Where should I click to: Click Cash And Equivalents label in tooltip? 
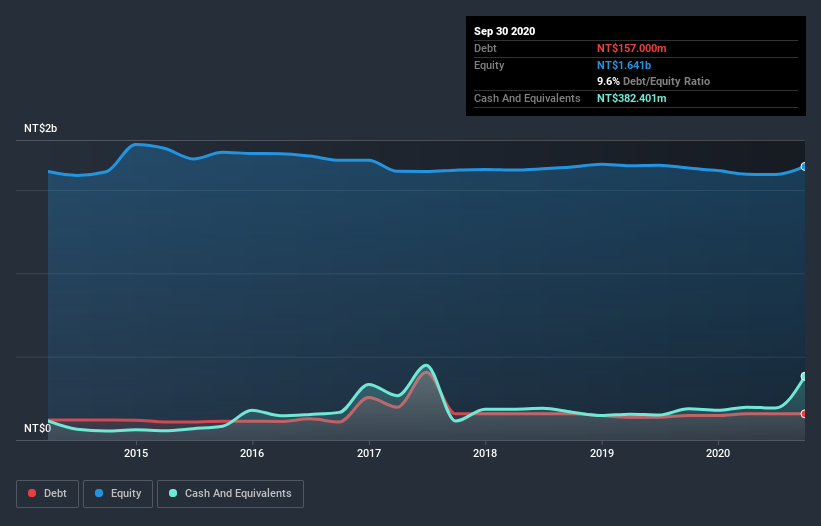pyautogui.click(x=527, y=98)
